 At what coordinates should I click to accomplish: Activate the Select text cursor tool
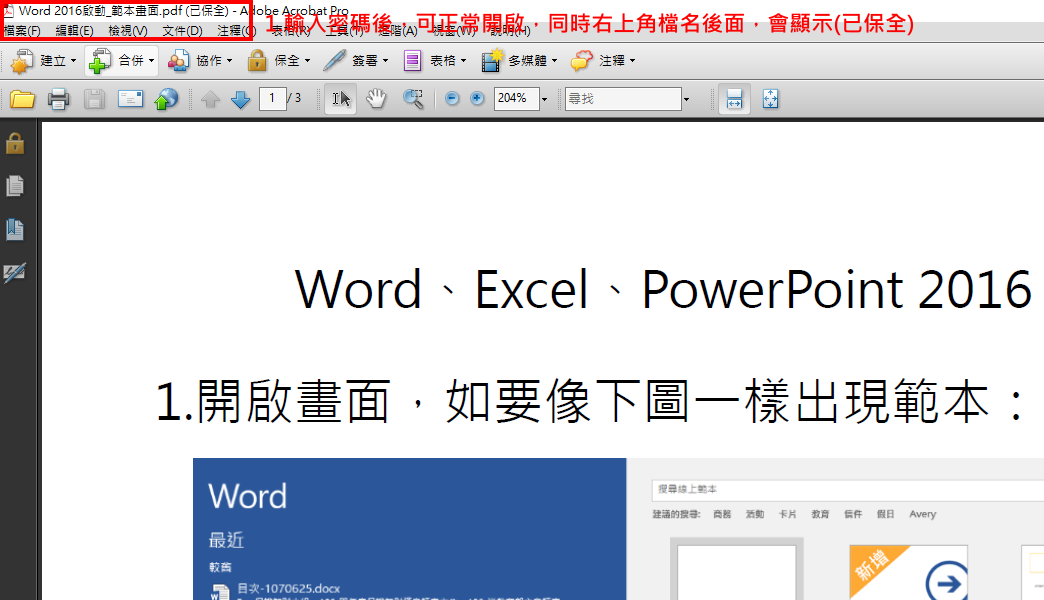(340, 99)
